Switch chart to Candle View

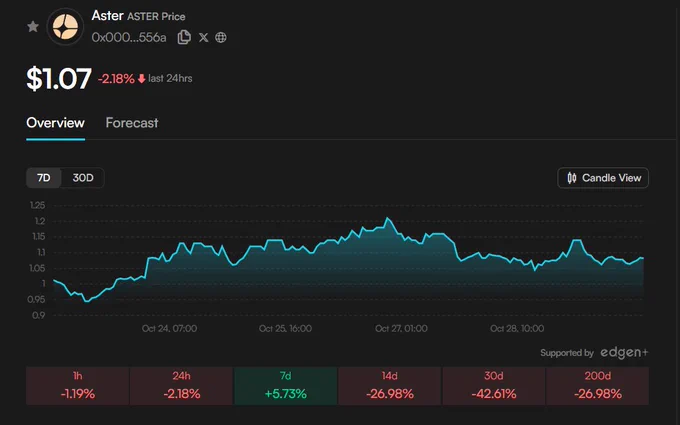603,178
